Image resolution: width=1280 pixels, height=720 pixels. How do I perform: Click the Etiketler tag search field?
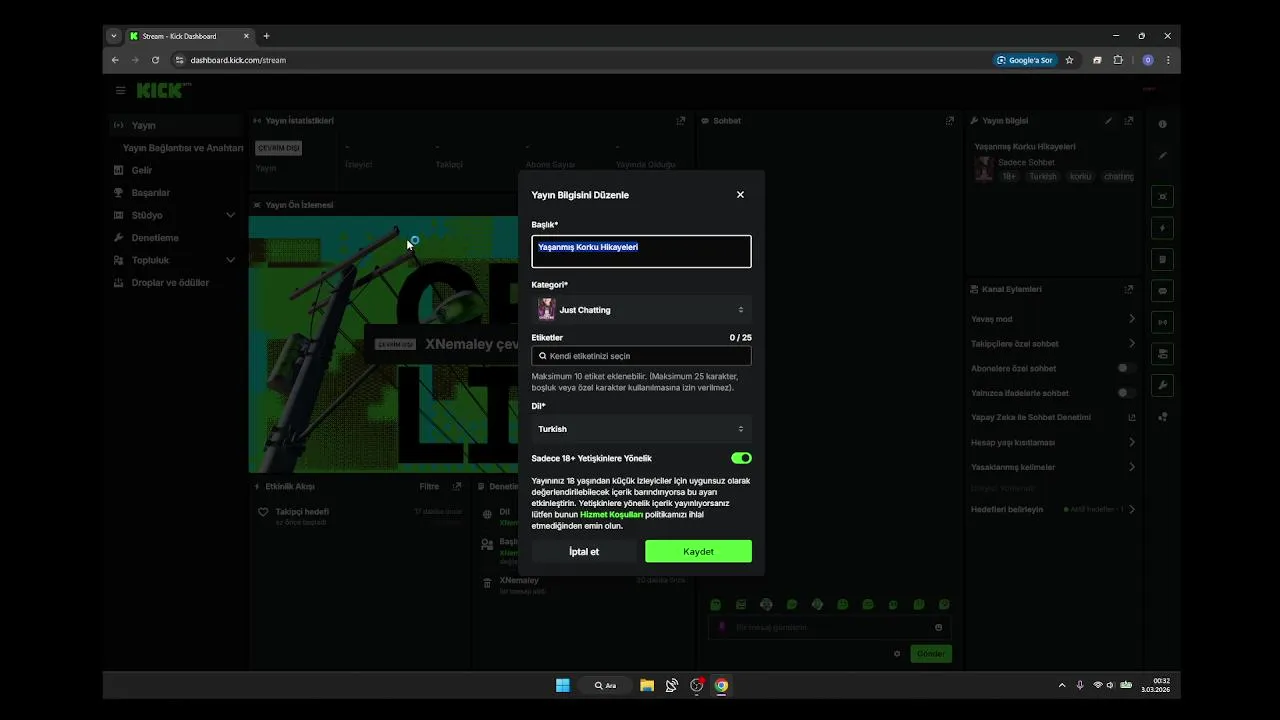(x=641, y=356)
